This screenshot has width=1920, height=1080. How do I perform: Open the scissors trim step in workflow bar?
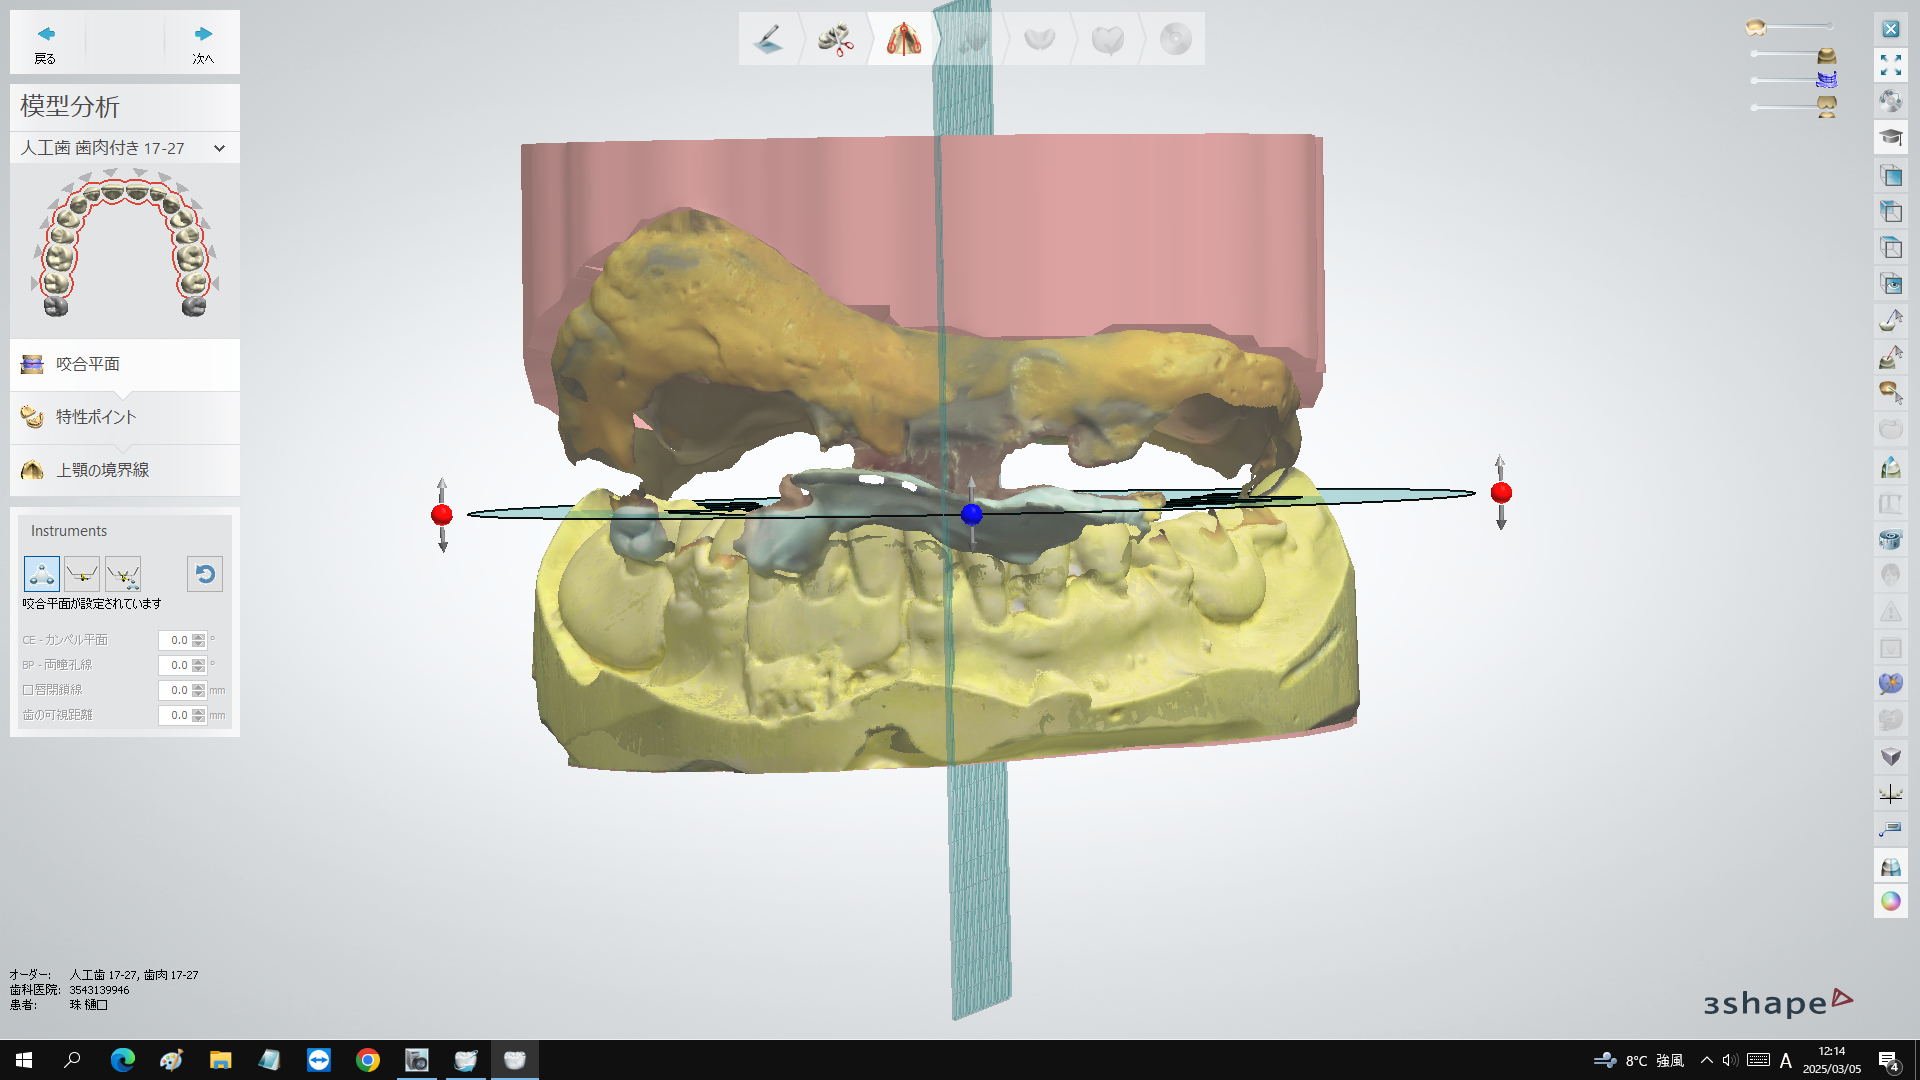(x=835, y=39)
